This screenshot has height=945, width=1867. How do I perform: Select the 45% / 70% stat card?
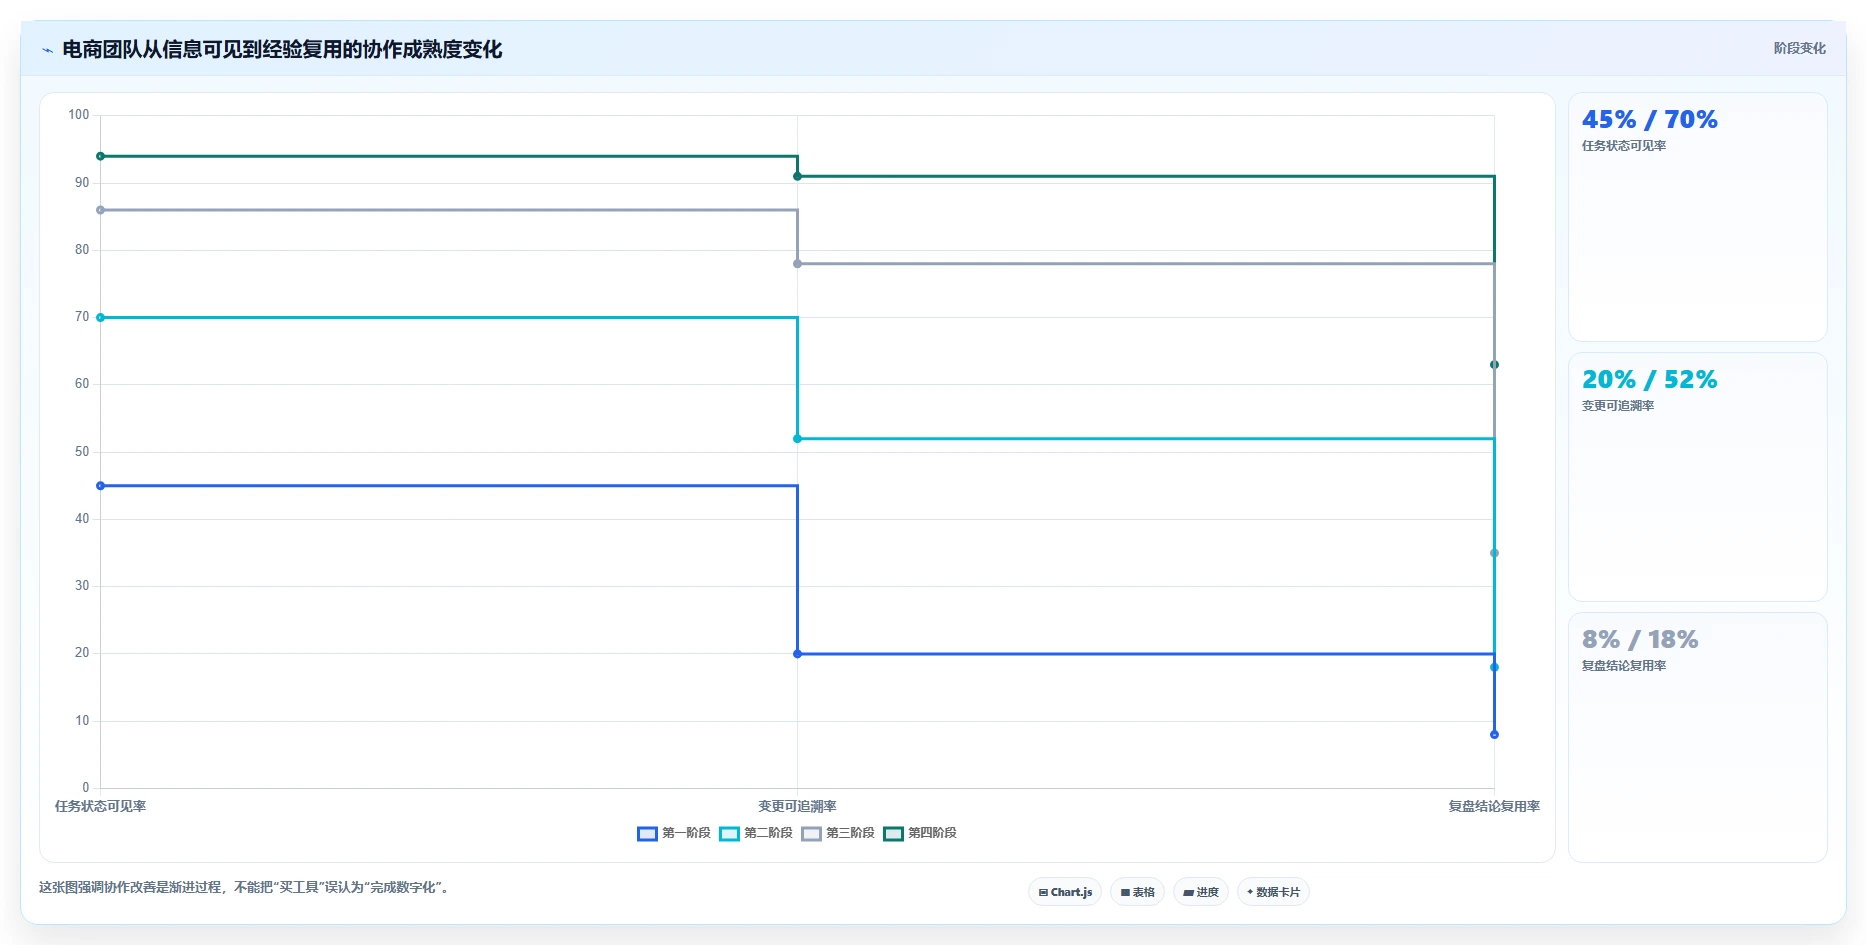tap(1697, 217)
